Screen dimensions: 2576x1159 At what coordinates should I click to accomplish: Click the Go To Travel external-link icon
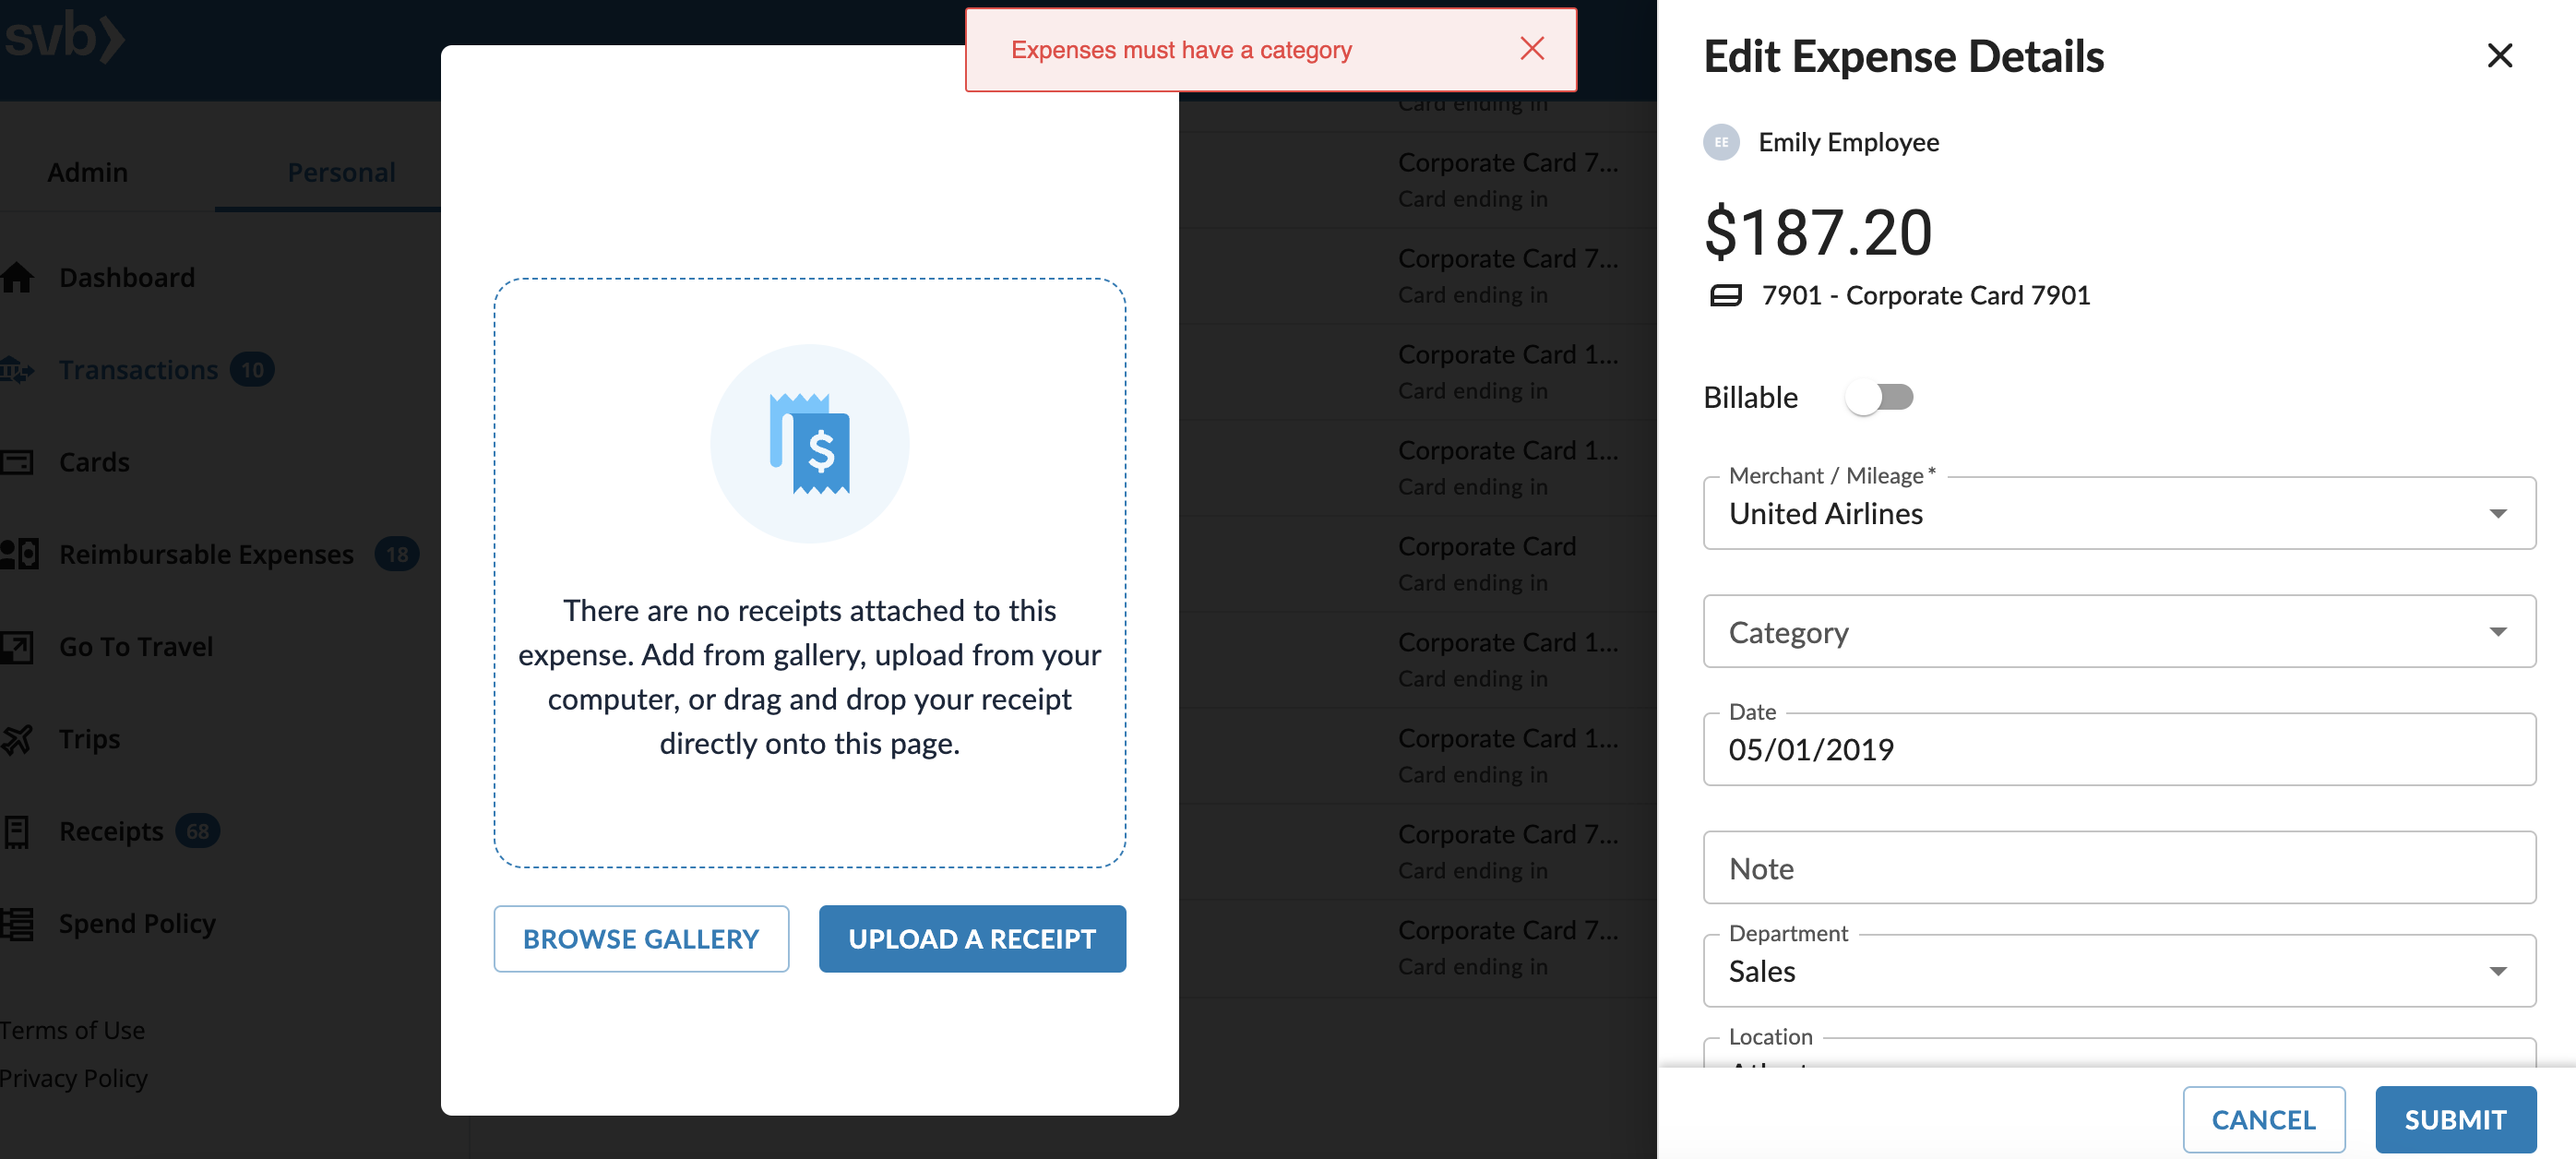click(x=17, y=647)
